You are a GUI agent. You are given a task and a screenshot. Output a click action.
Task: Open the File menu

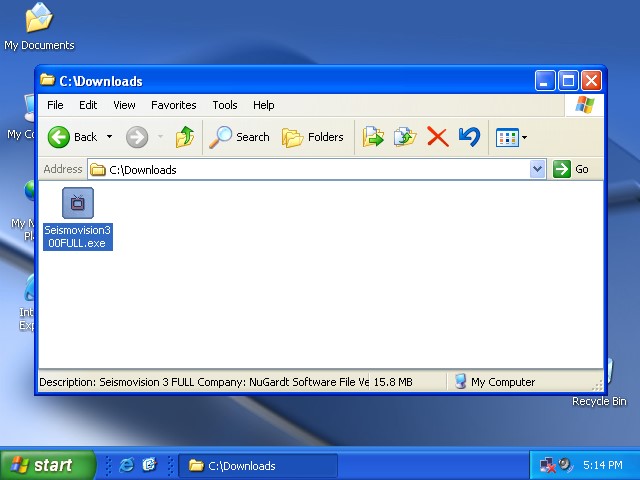[55, 105]
